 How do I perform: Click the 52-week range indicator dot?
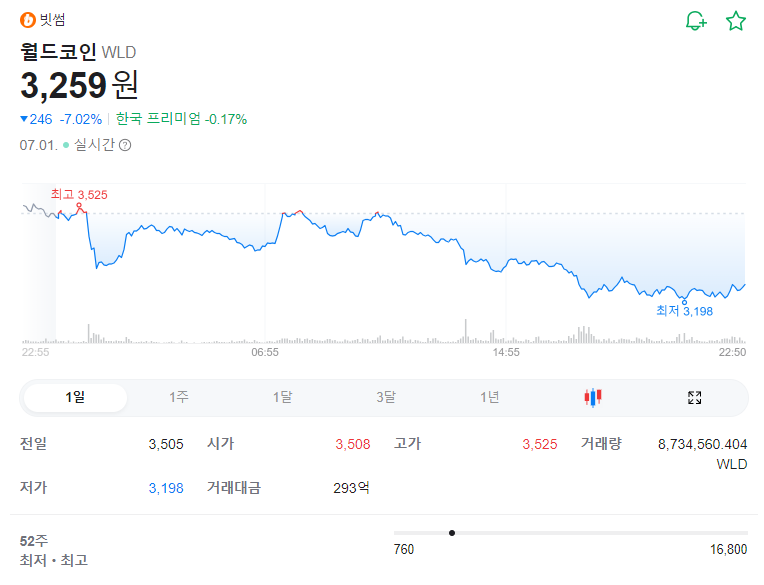click(452, 533)
